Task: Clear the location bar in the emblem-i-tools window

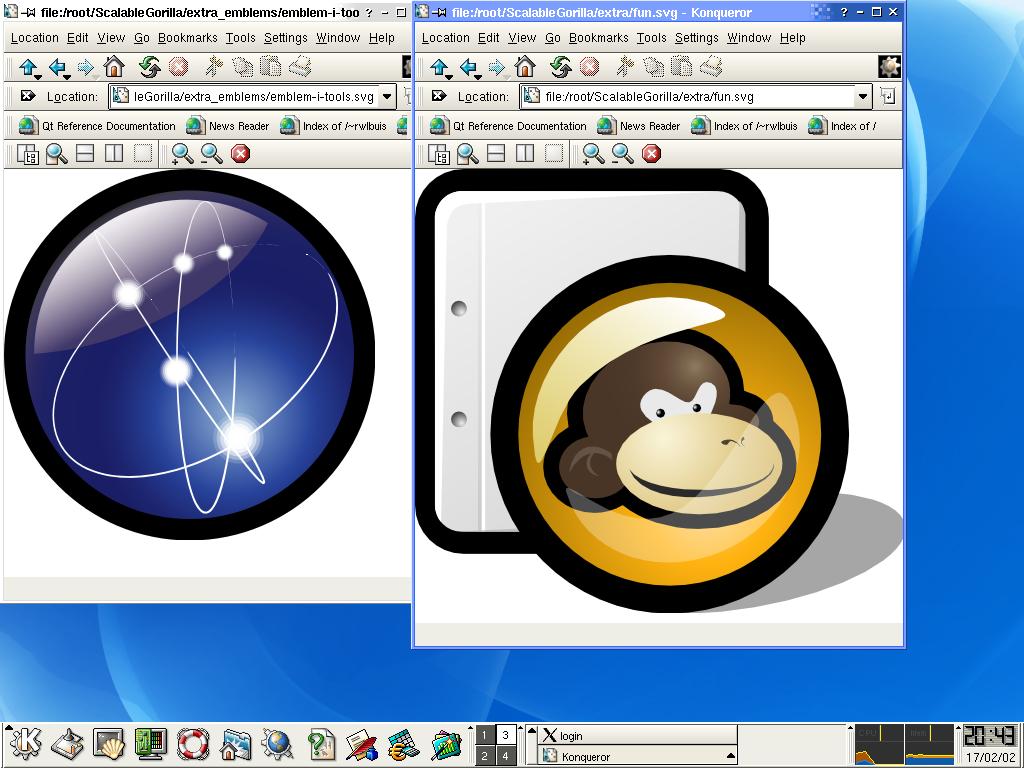Action: pyautogui.click(x=27, y=96)
